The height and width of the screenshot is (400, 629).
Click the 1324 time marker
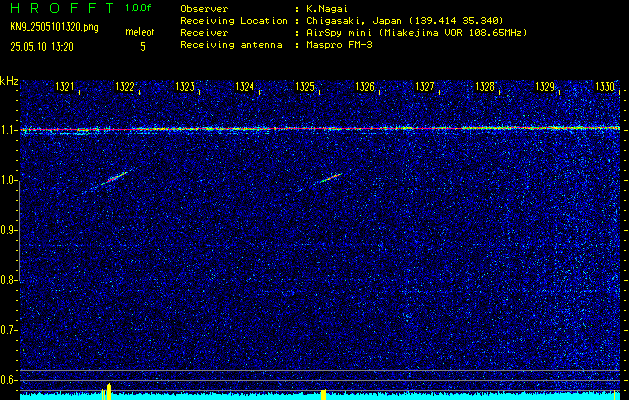coord(244,87)
